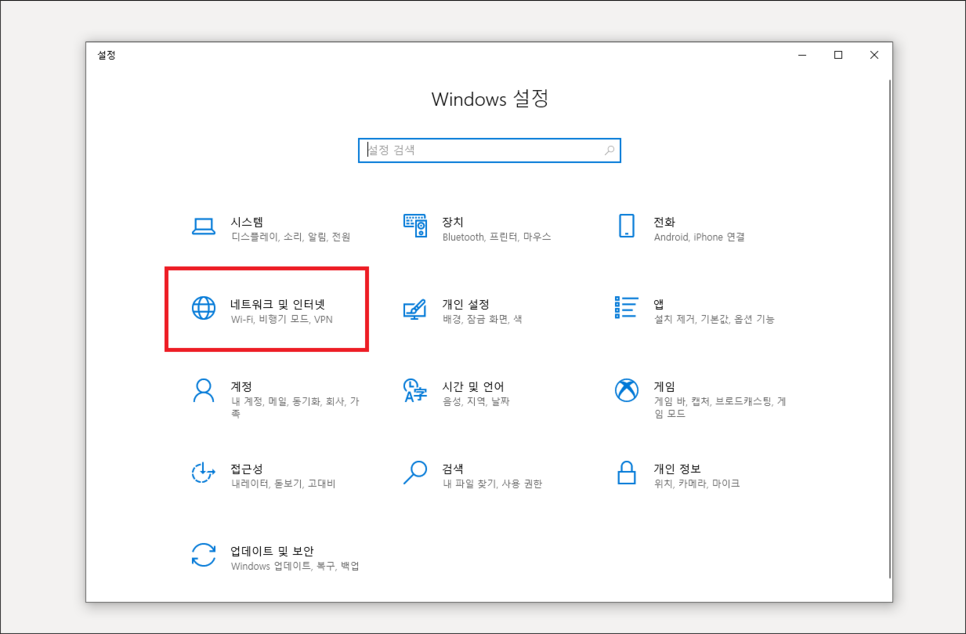Click the 설정 window title text
This screenshot has width=966, height=634.
coord(106,55)
